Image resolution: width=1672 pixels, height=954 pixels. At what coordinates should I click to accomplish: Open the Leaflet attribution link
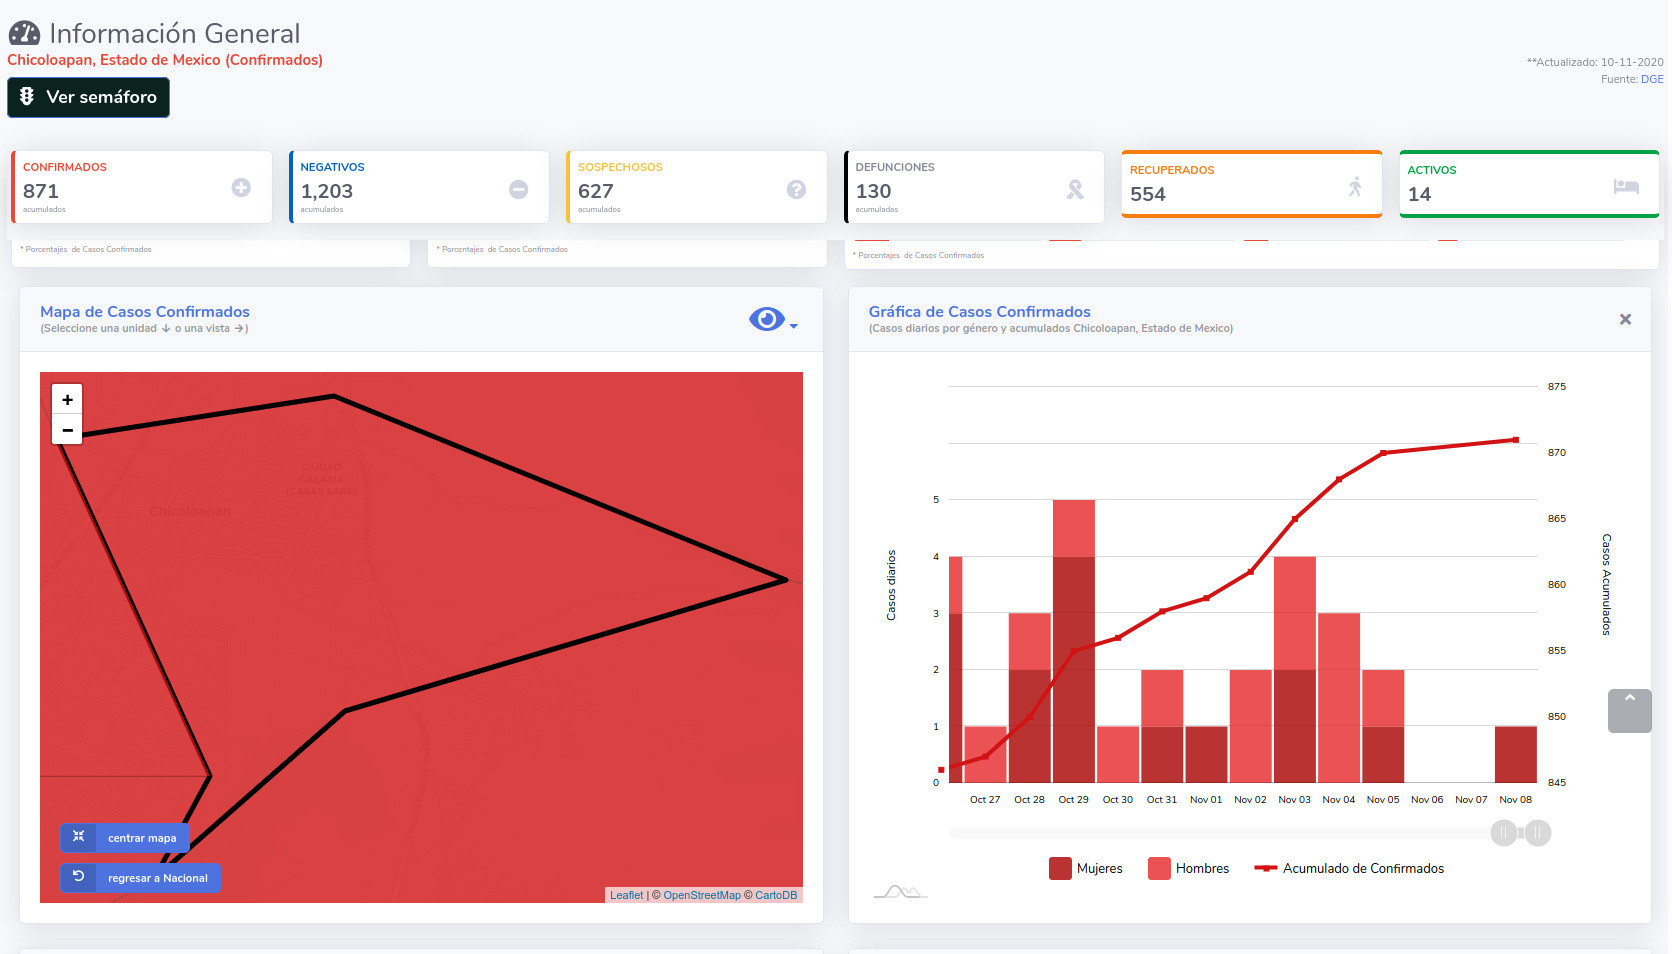coord(627,895)
